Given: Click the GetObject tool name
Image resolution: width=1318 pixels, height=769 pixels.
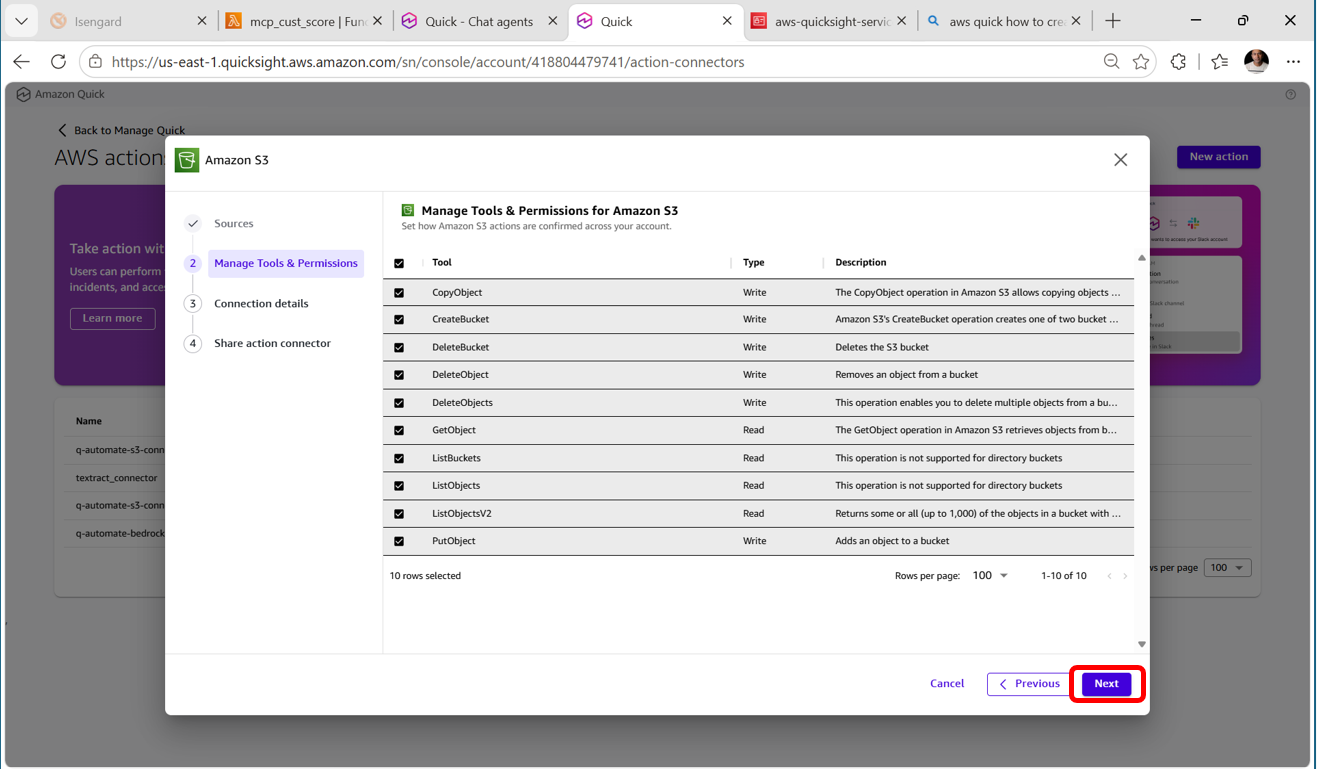Looking at the screenshot, I should [454, 430].
